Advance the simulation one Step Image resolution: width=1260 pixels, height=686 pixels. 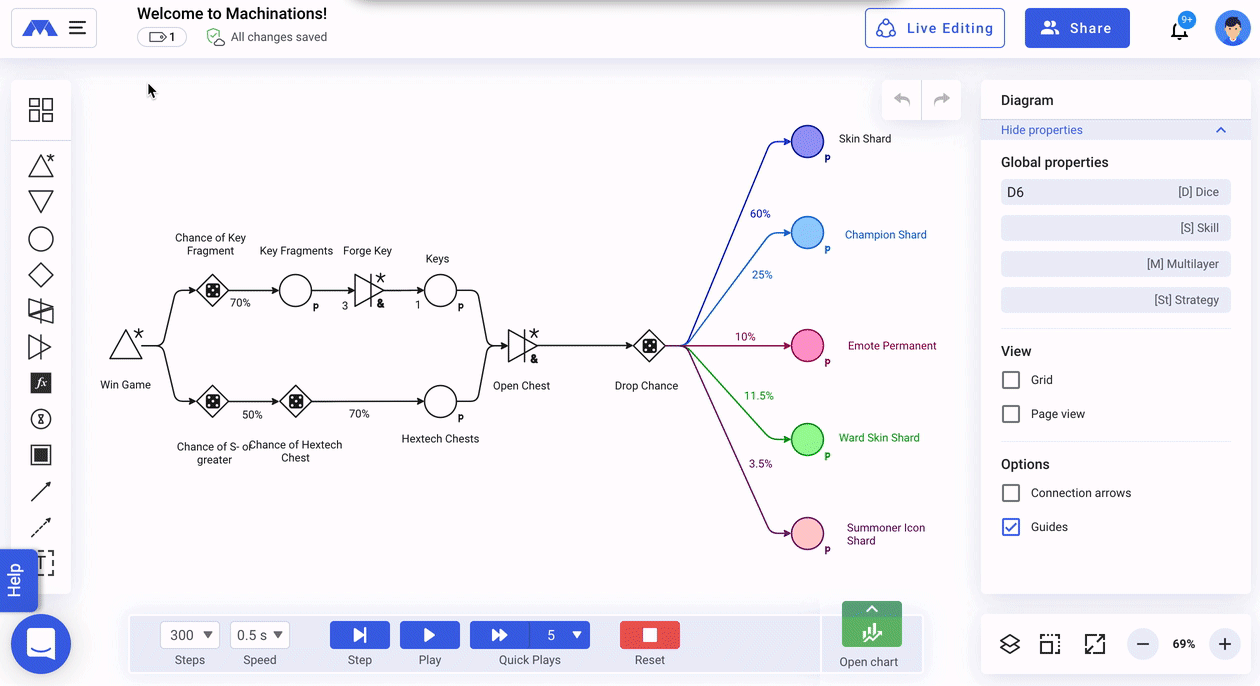coord(360,635)
